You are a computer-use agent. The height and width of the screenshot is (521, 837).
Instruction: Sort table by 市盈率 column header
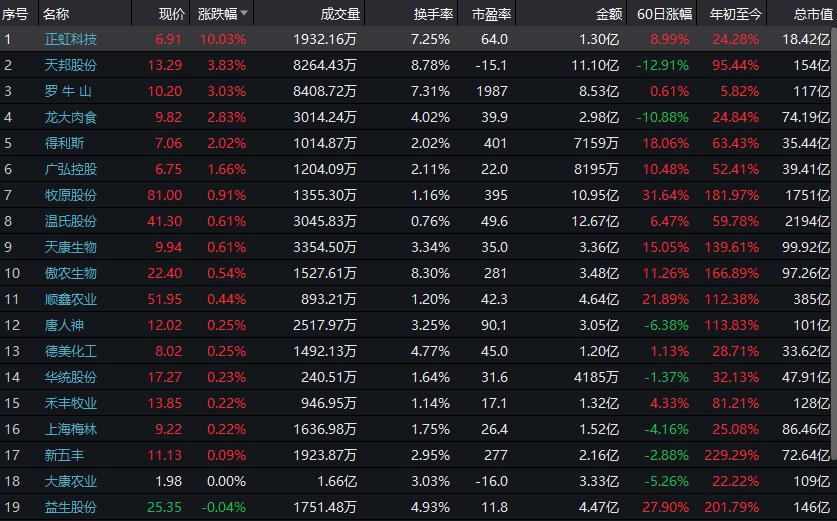[492, 14]
